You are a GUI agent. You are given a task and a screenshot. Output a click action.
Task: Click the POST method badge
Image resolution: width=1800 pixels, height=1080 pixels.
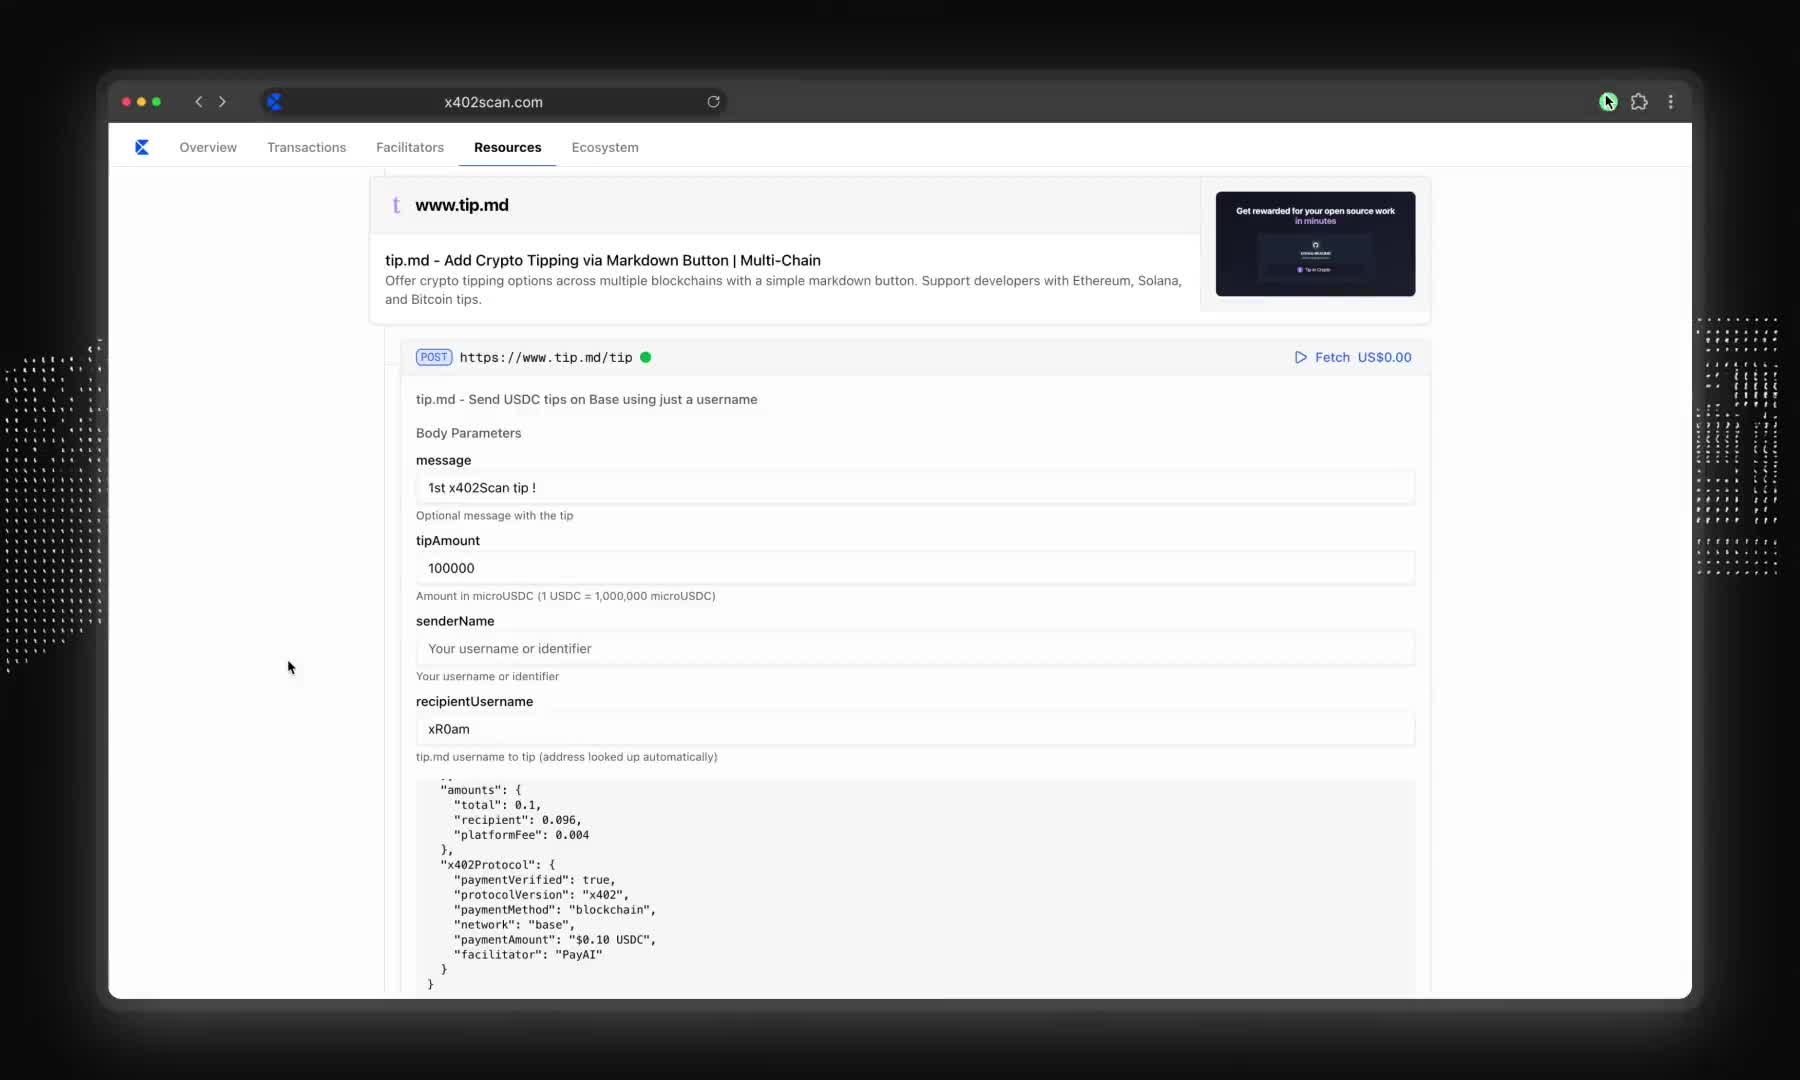tap(434, 357)
